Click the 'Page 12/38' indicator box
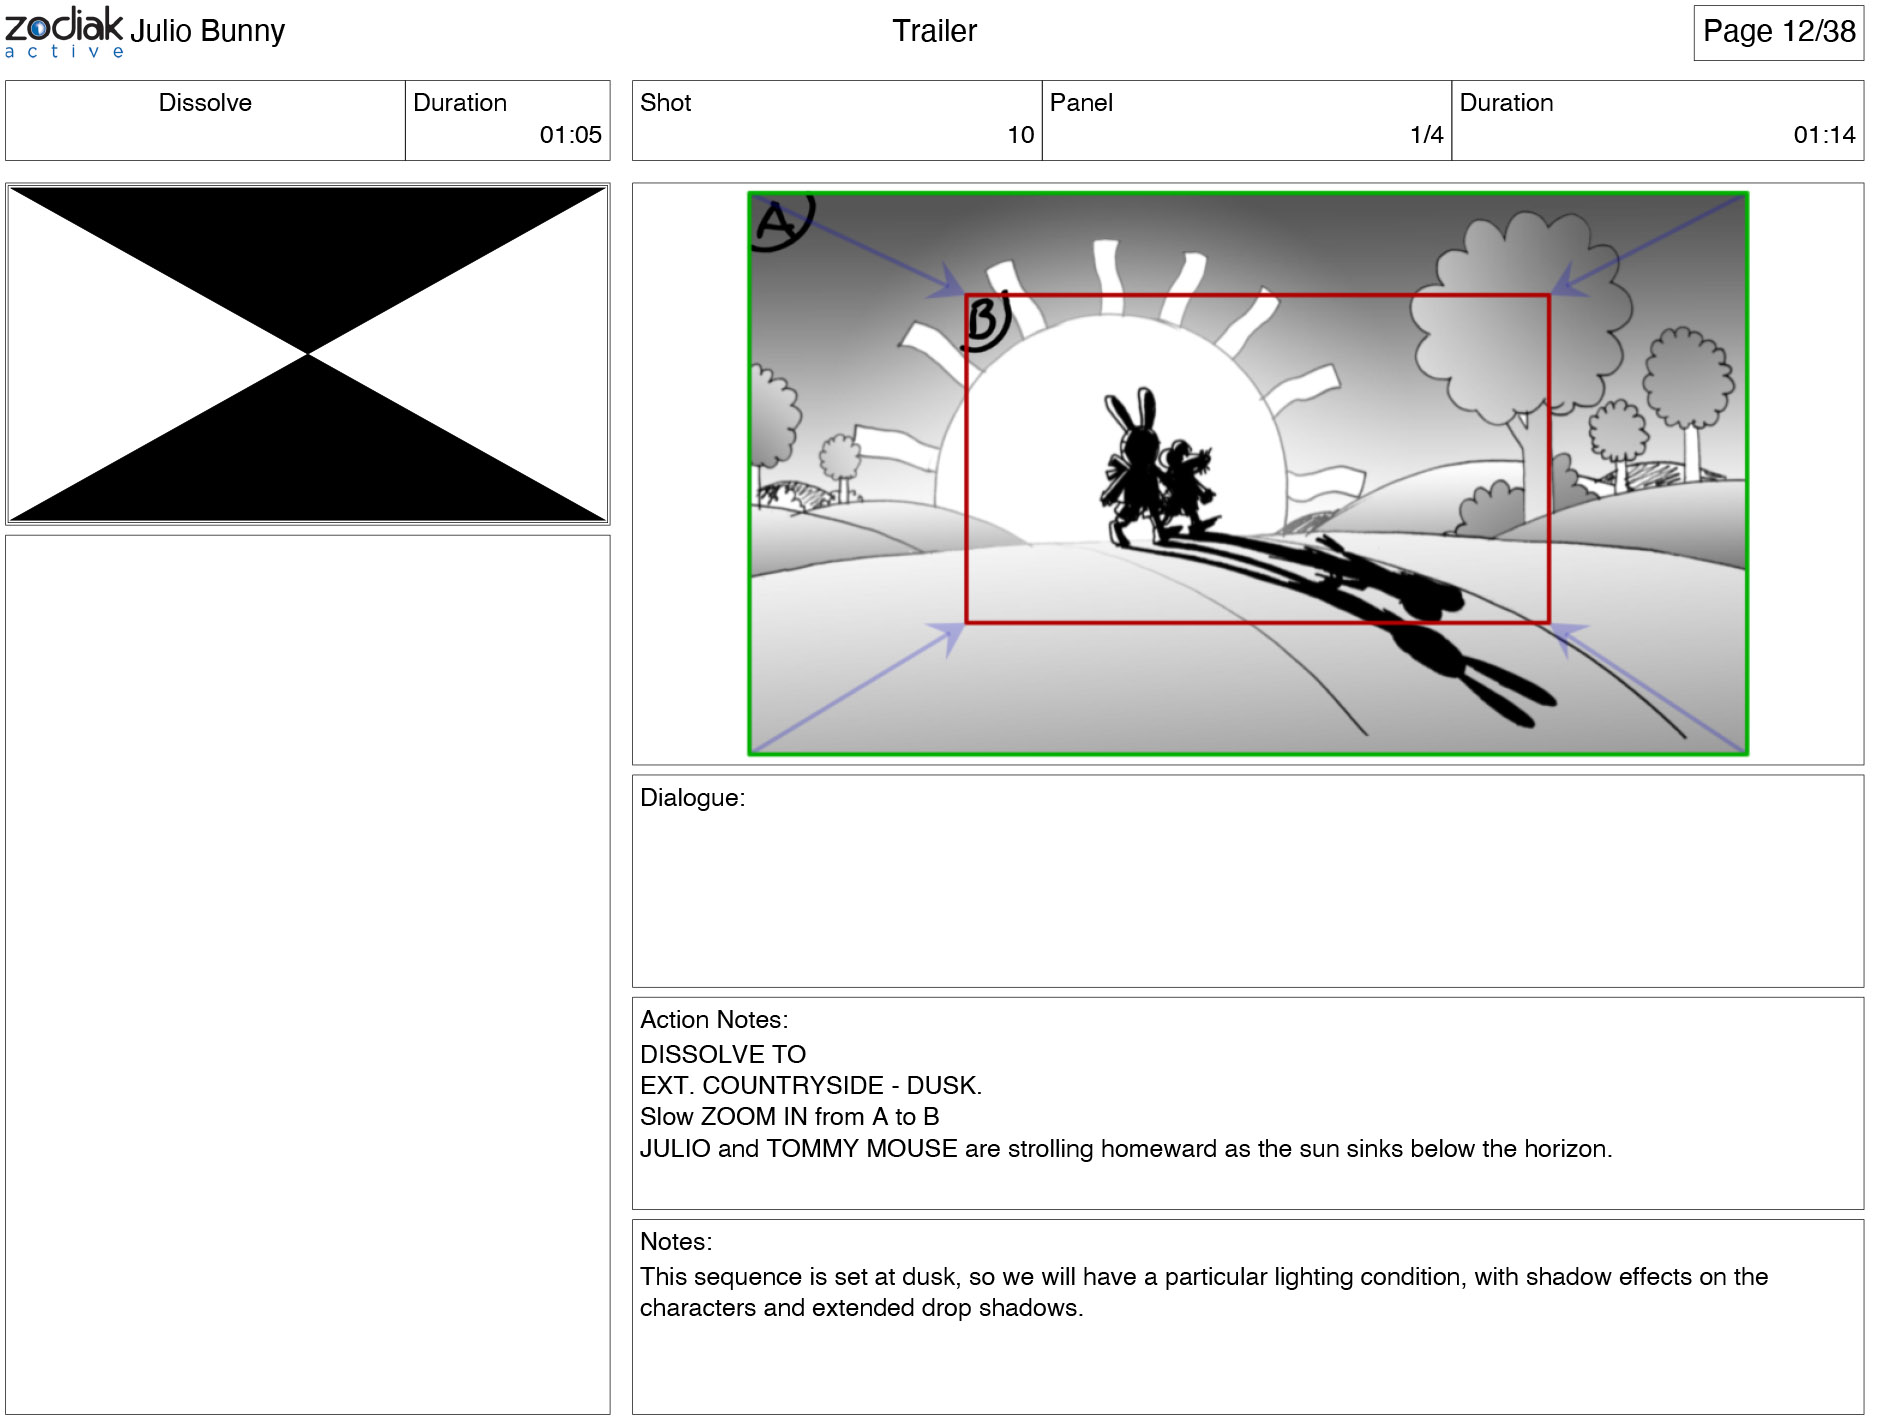The width and height of the screenshot is (1894, 1420). coord(1779,32)
